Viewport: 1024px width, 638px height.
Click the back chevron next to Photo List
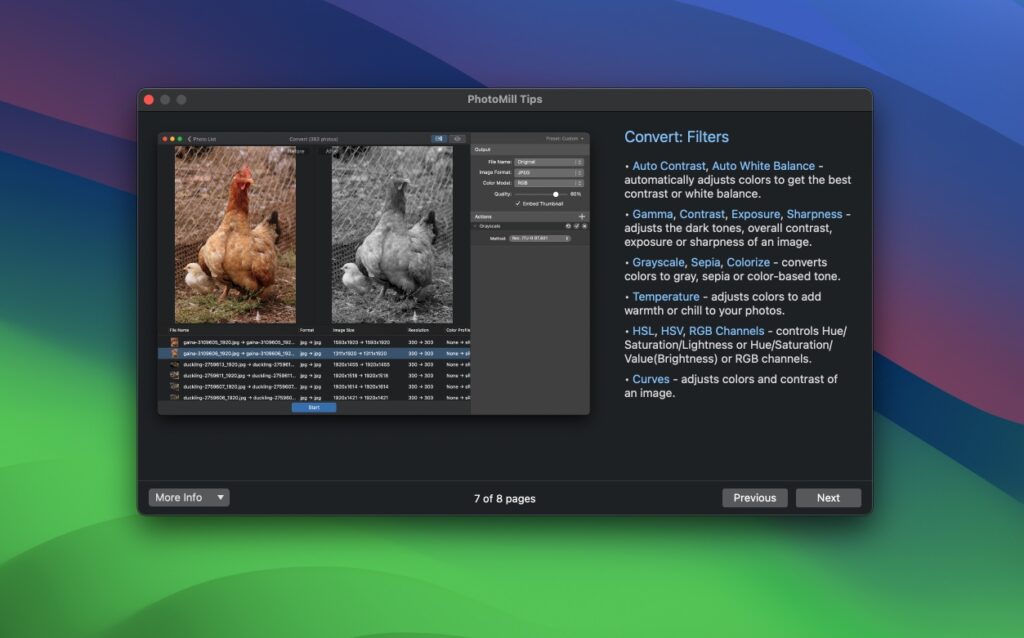pyautogui.click(x=189, y=138)
